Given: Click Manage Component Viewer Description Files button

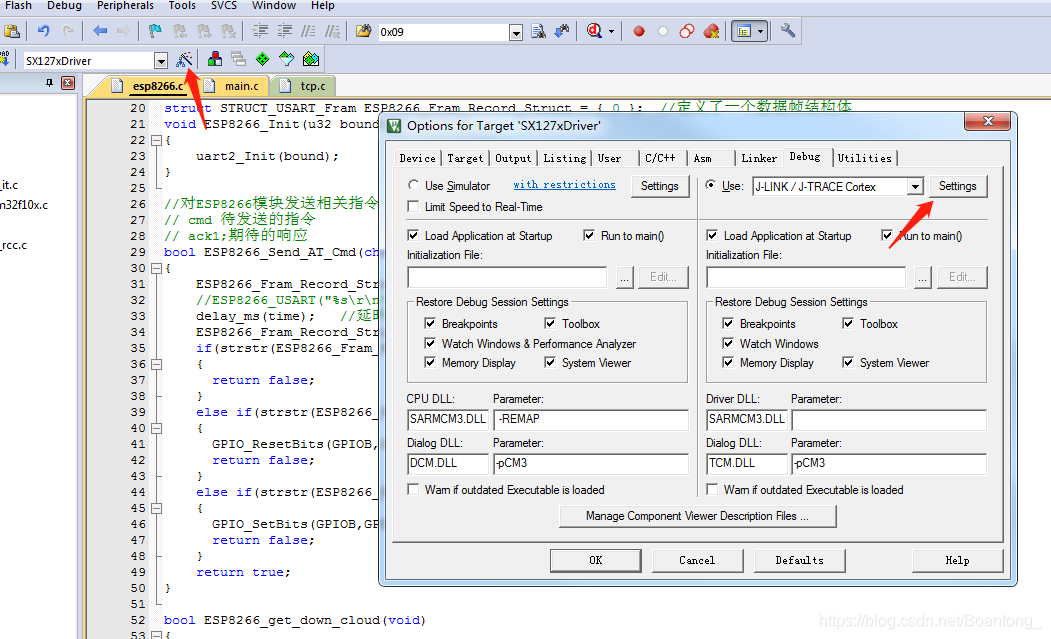Looking at the screenshot, I should coord(697,516).
